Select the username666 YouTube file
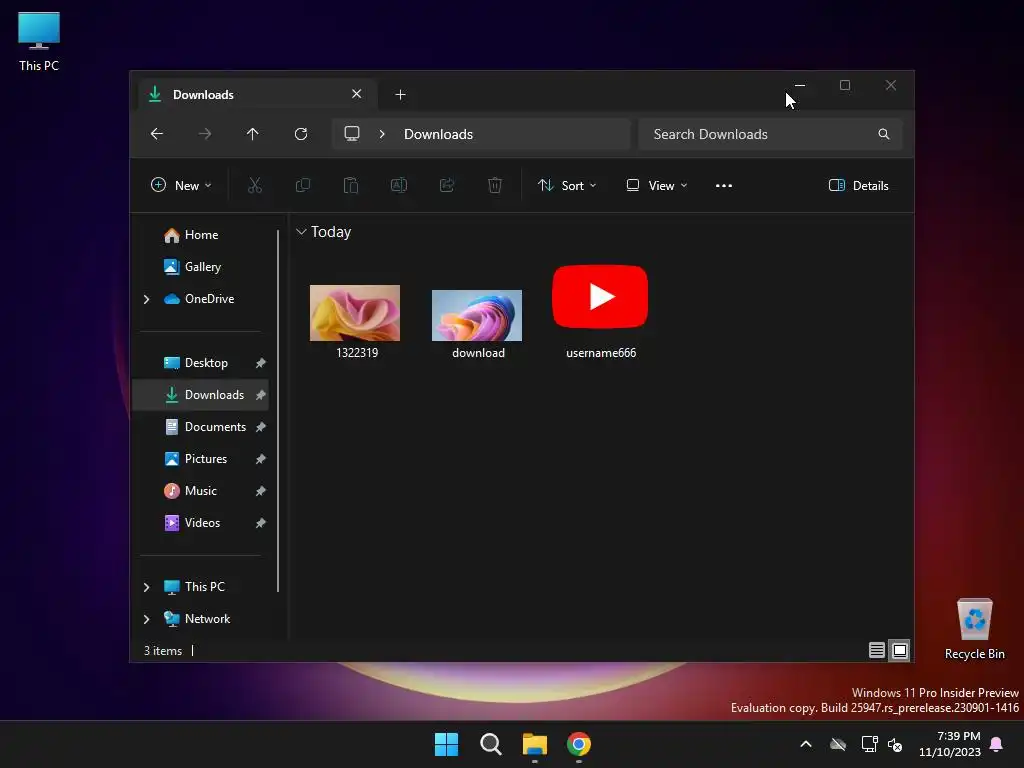This screenshot has width=1024, height=768. (x=600, y=312)
